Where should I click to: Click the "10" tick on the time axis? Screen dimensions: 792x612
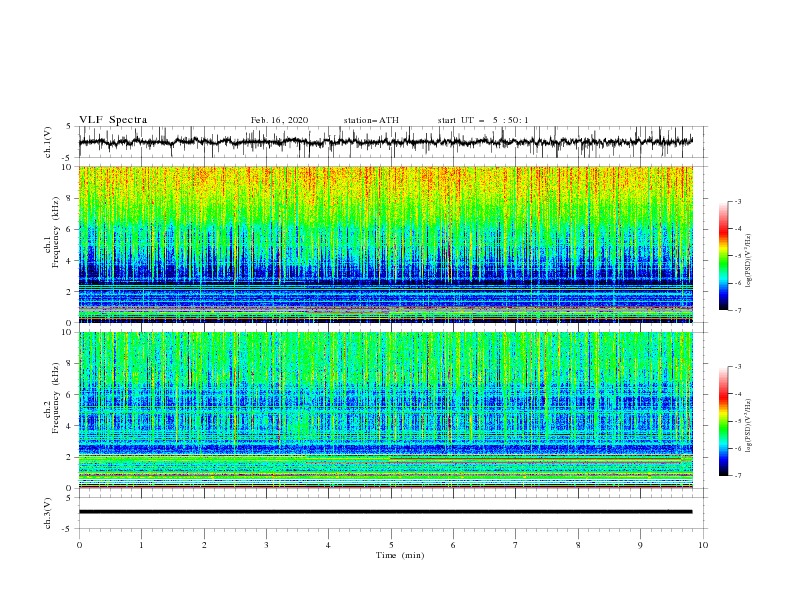point(703,545)
